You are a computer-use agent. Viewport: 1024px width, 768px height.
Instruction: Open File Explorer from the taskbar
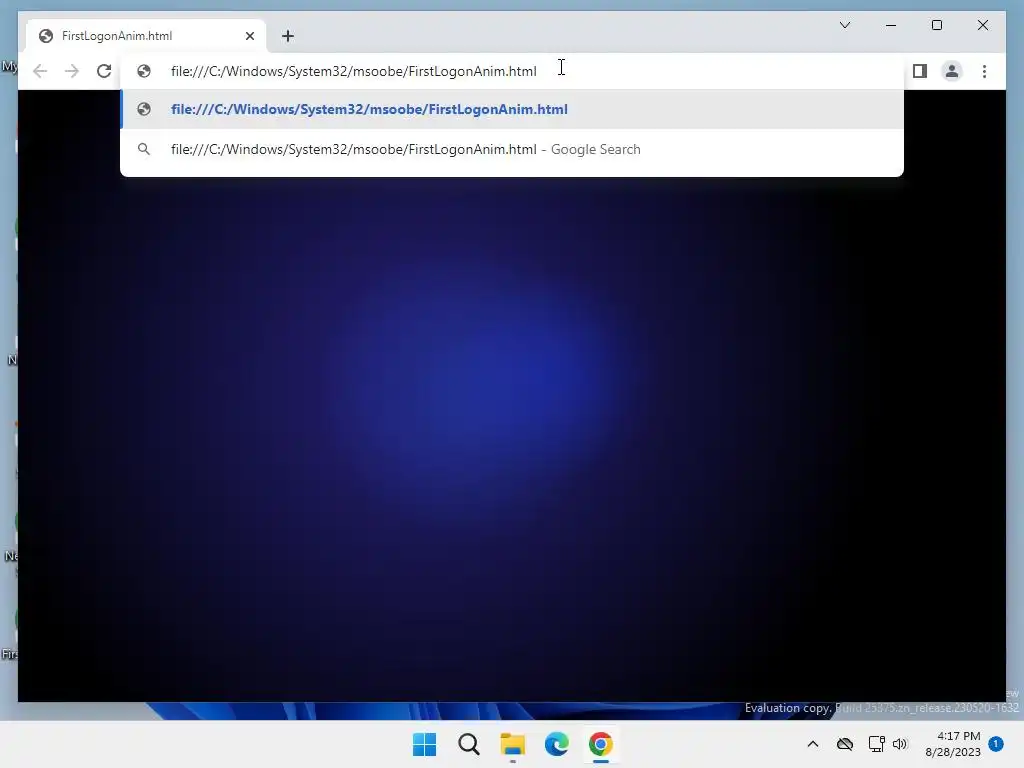(x=513, y=744)
